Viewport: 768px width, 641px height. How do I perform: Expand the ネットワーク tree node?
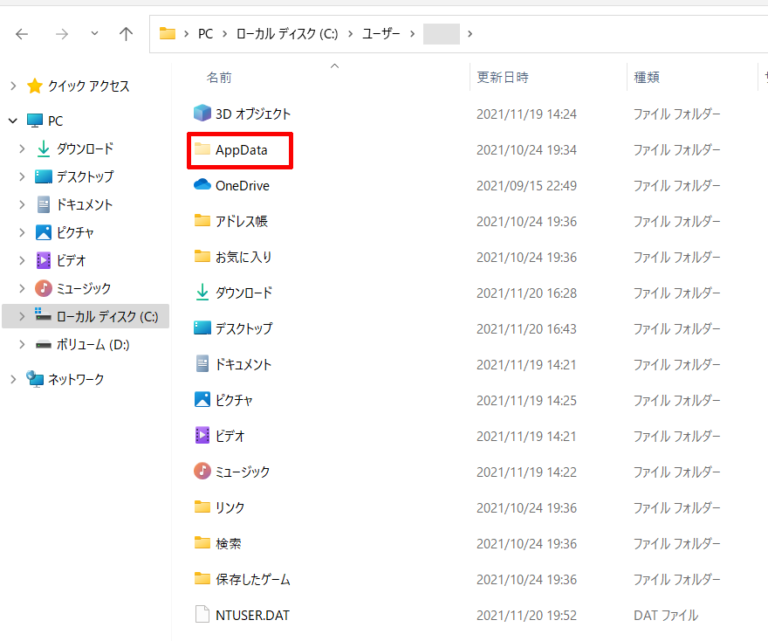13,380
